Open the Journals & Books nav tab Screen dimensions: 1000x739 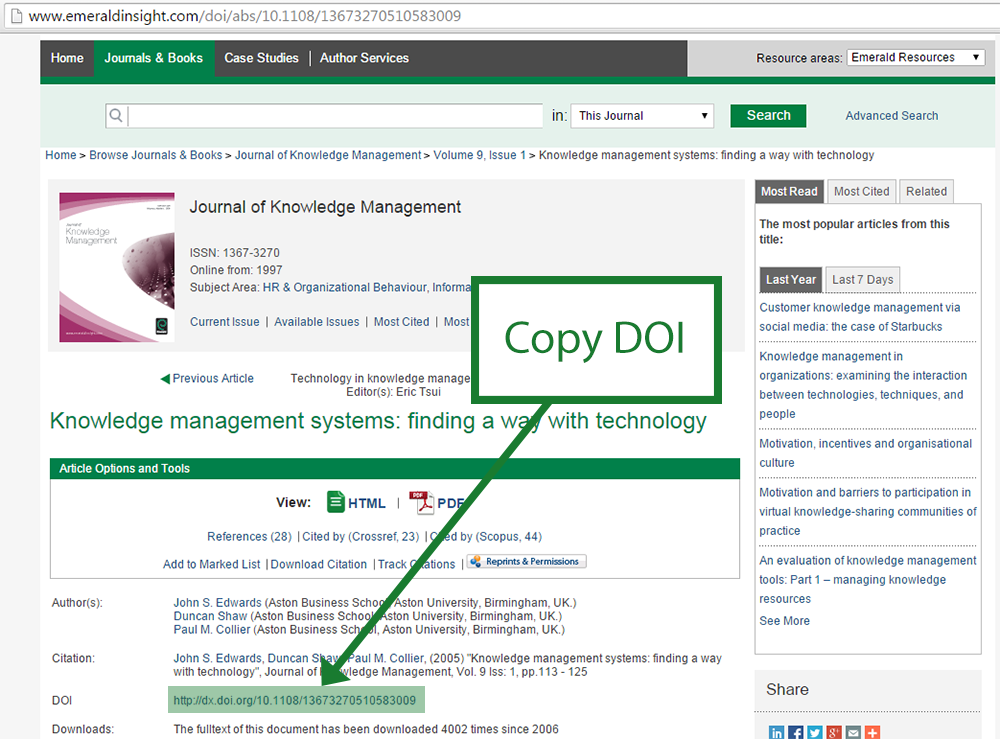point(154,58)
